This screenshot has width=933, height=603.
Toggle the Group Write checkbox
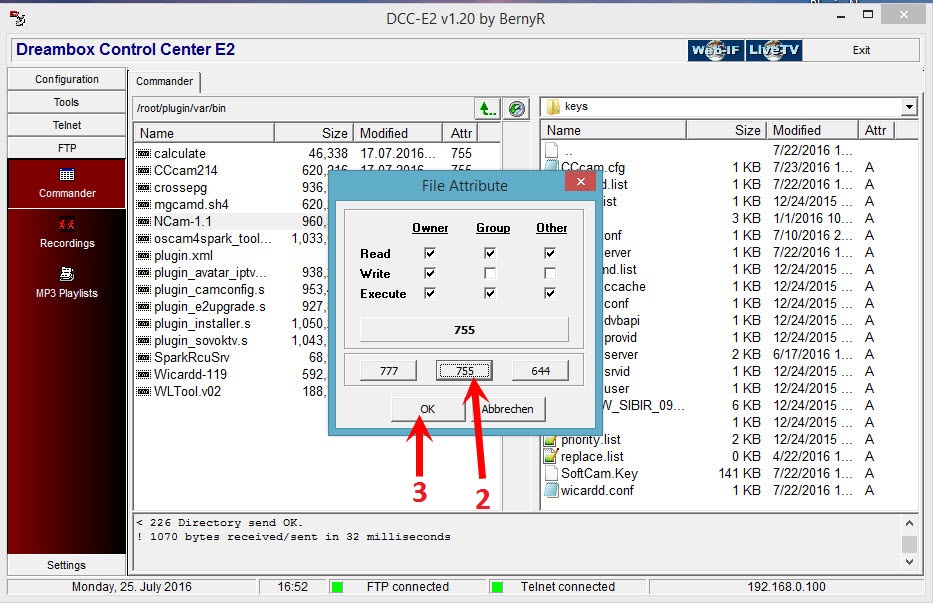coord(490,273)
